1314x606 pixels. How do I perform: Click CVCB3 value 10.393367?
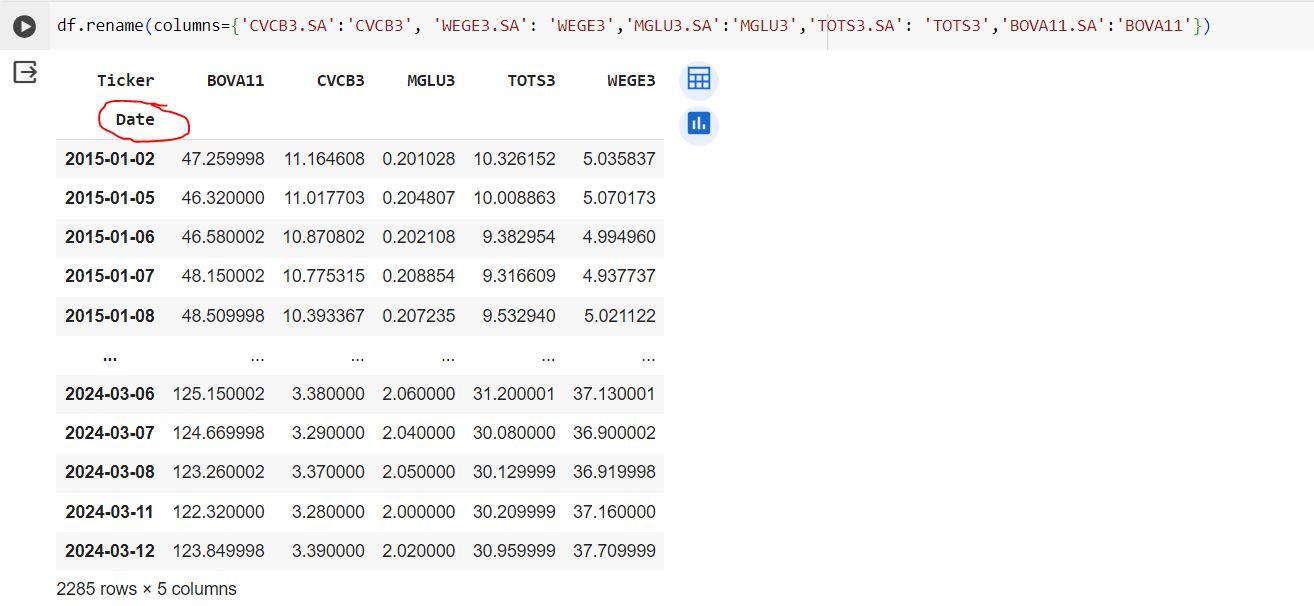(324, 316)
